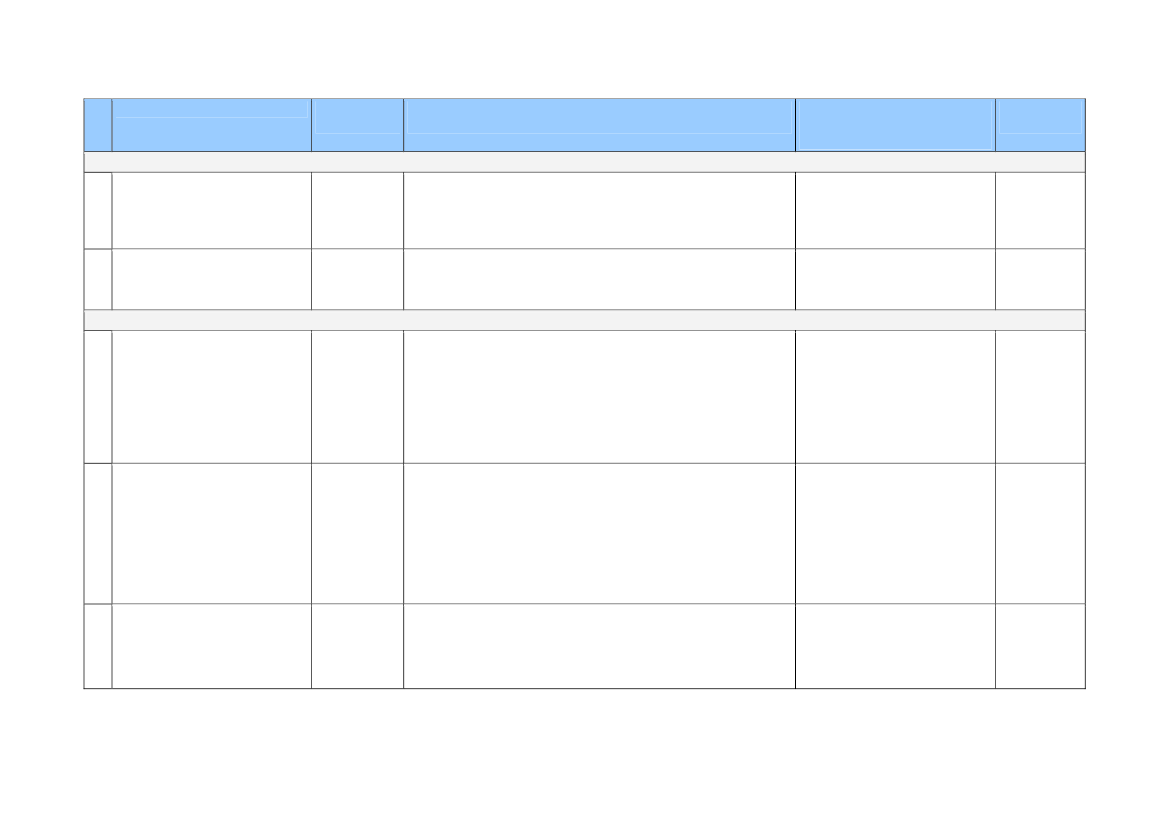This screenshot has height=826, width=1169.
Task: Click last column cell in bottom row
Action: [x=1040, y=646]
